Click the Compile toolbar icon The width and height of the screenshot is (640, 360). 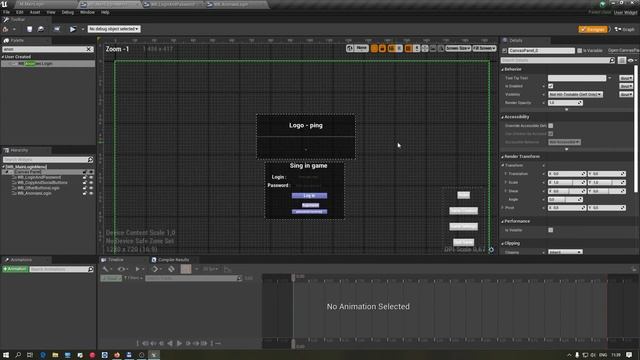(x=5, y=29)
